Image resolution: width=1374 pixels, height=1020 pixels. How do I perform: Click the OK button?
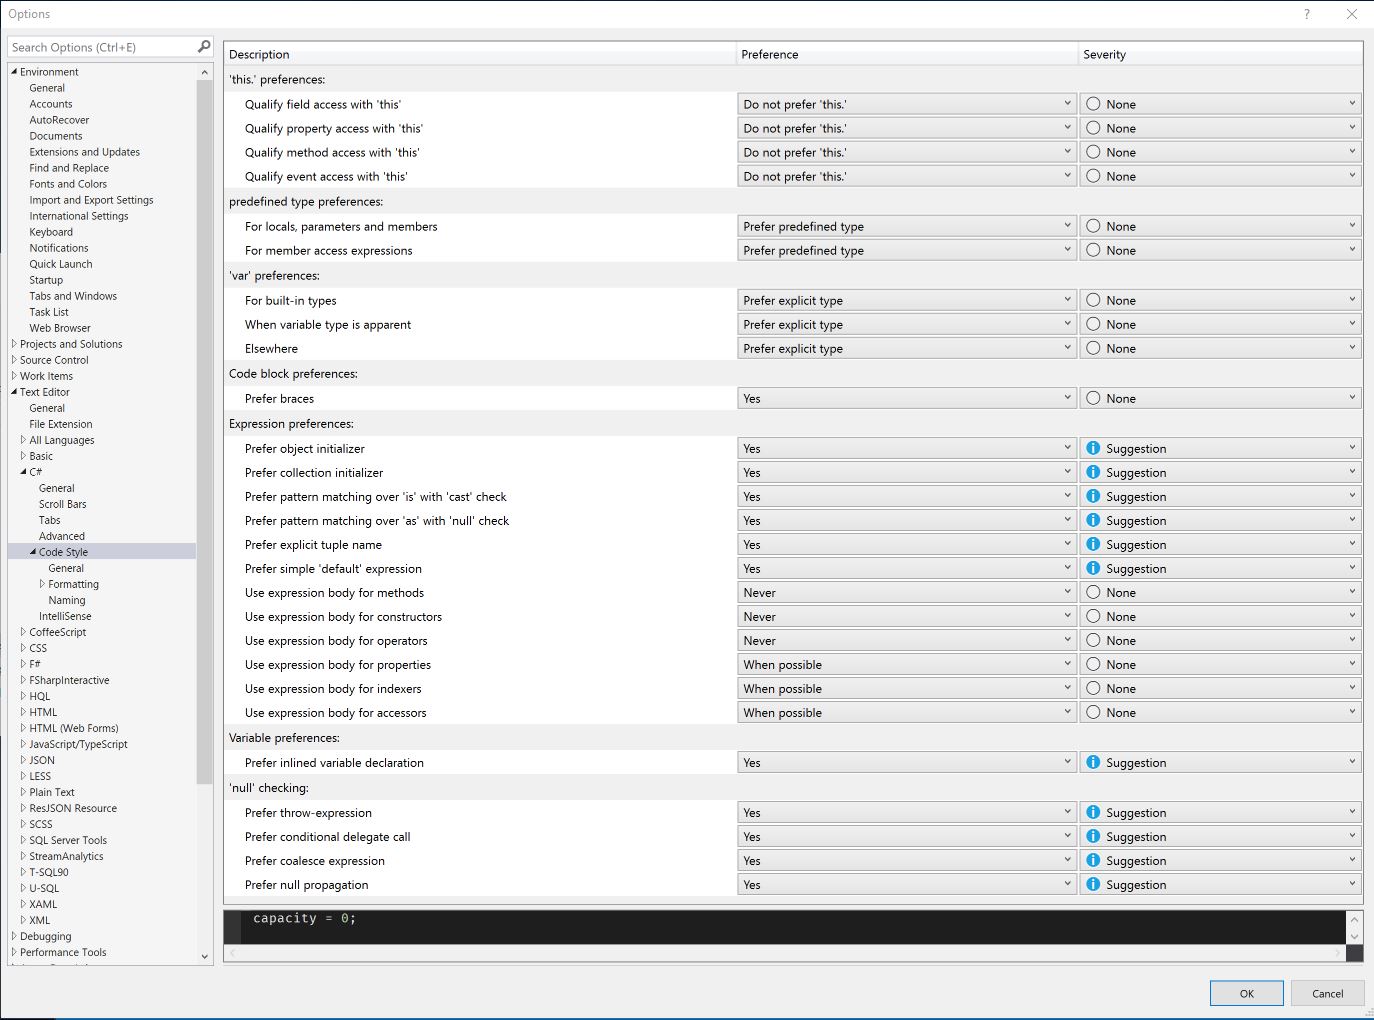tap(1246, 993)
